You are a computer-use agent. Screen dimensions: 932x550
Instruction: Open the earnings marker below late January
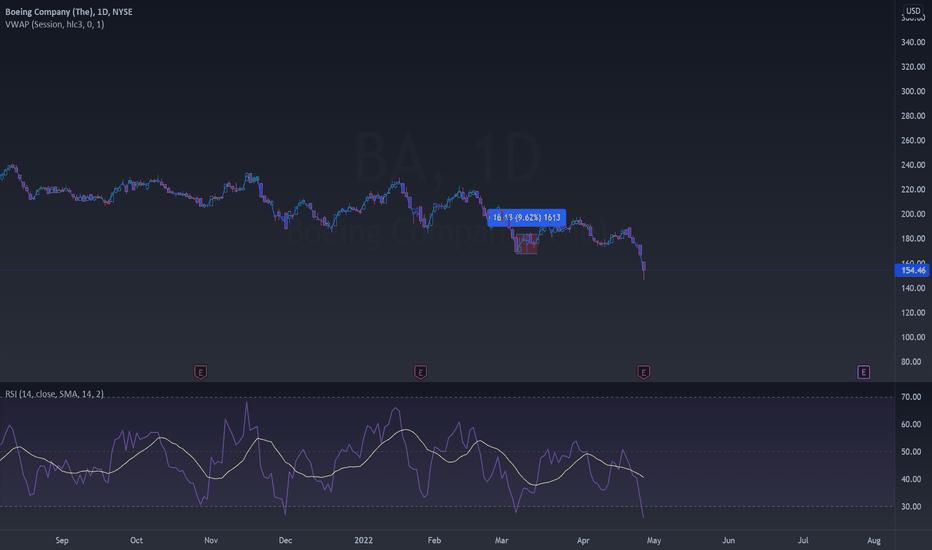click(420, 372)
